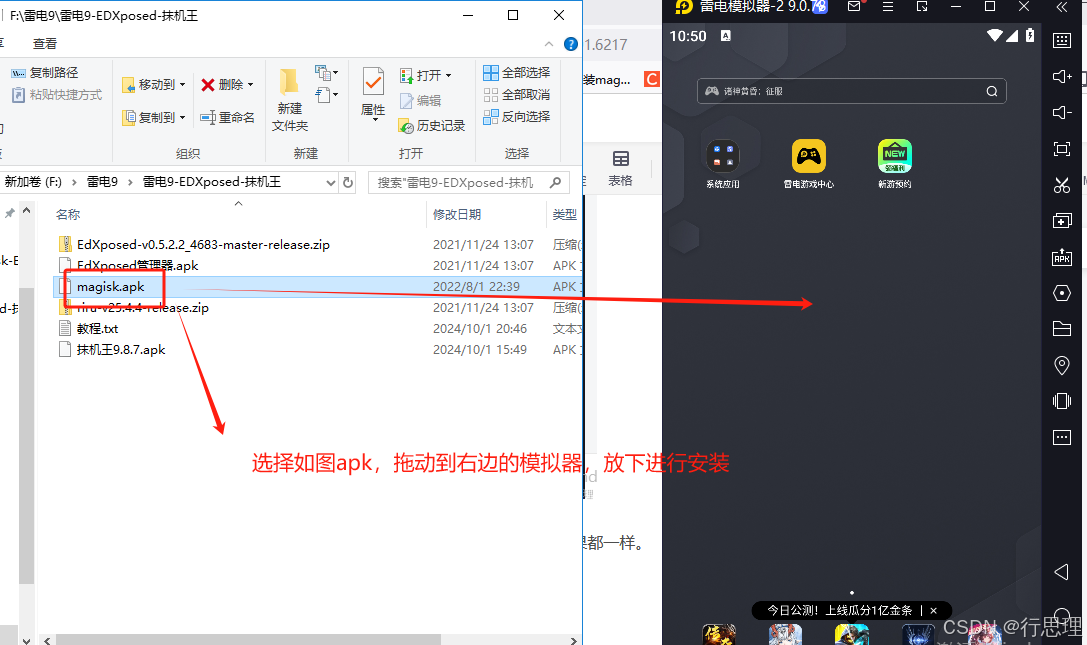Open virtual location pin icon in emulator
This screenshot has width=1087, height=645.
click(x=1061, y=365)
